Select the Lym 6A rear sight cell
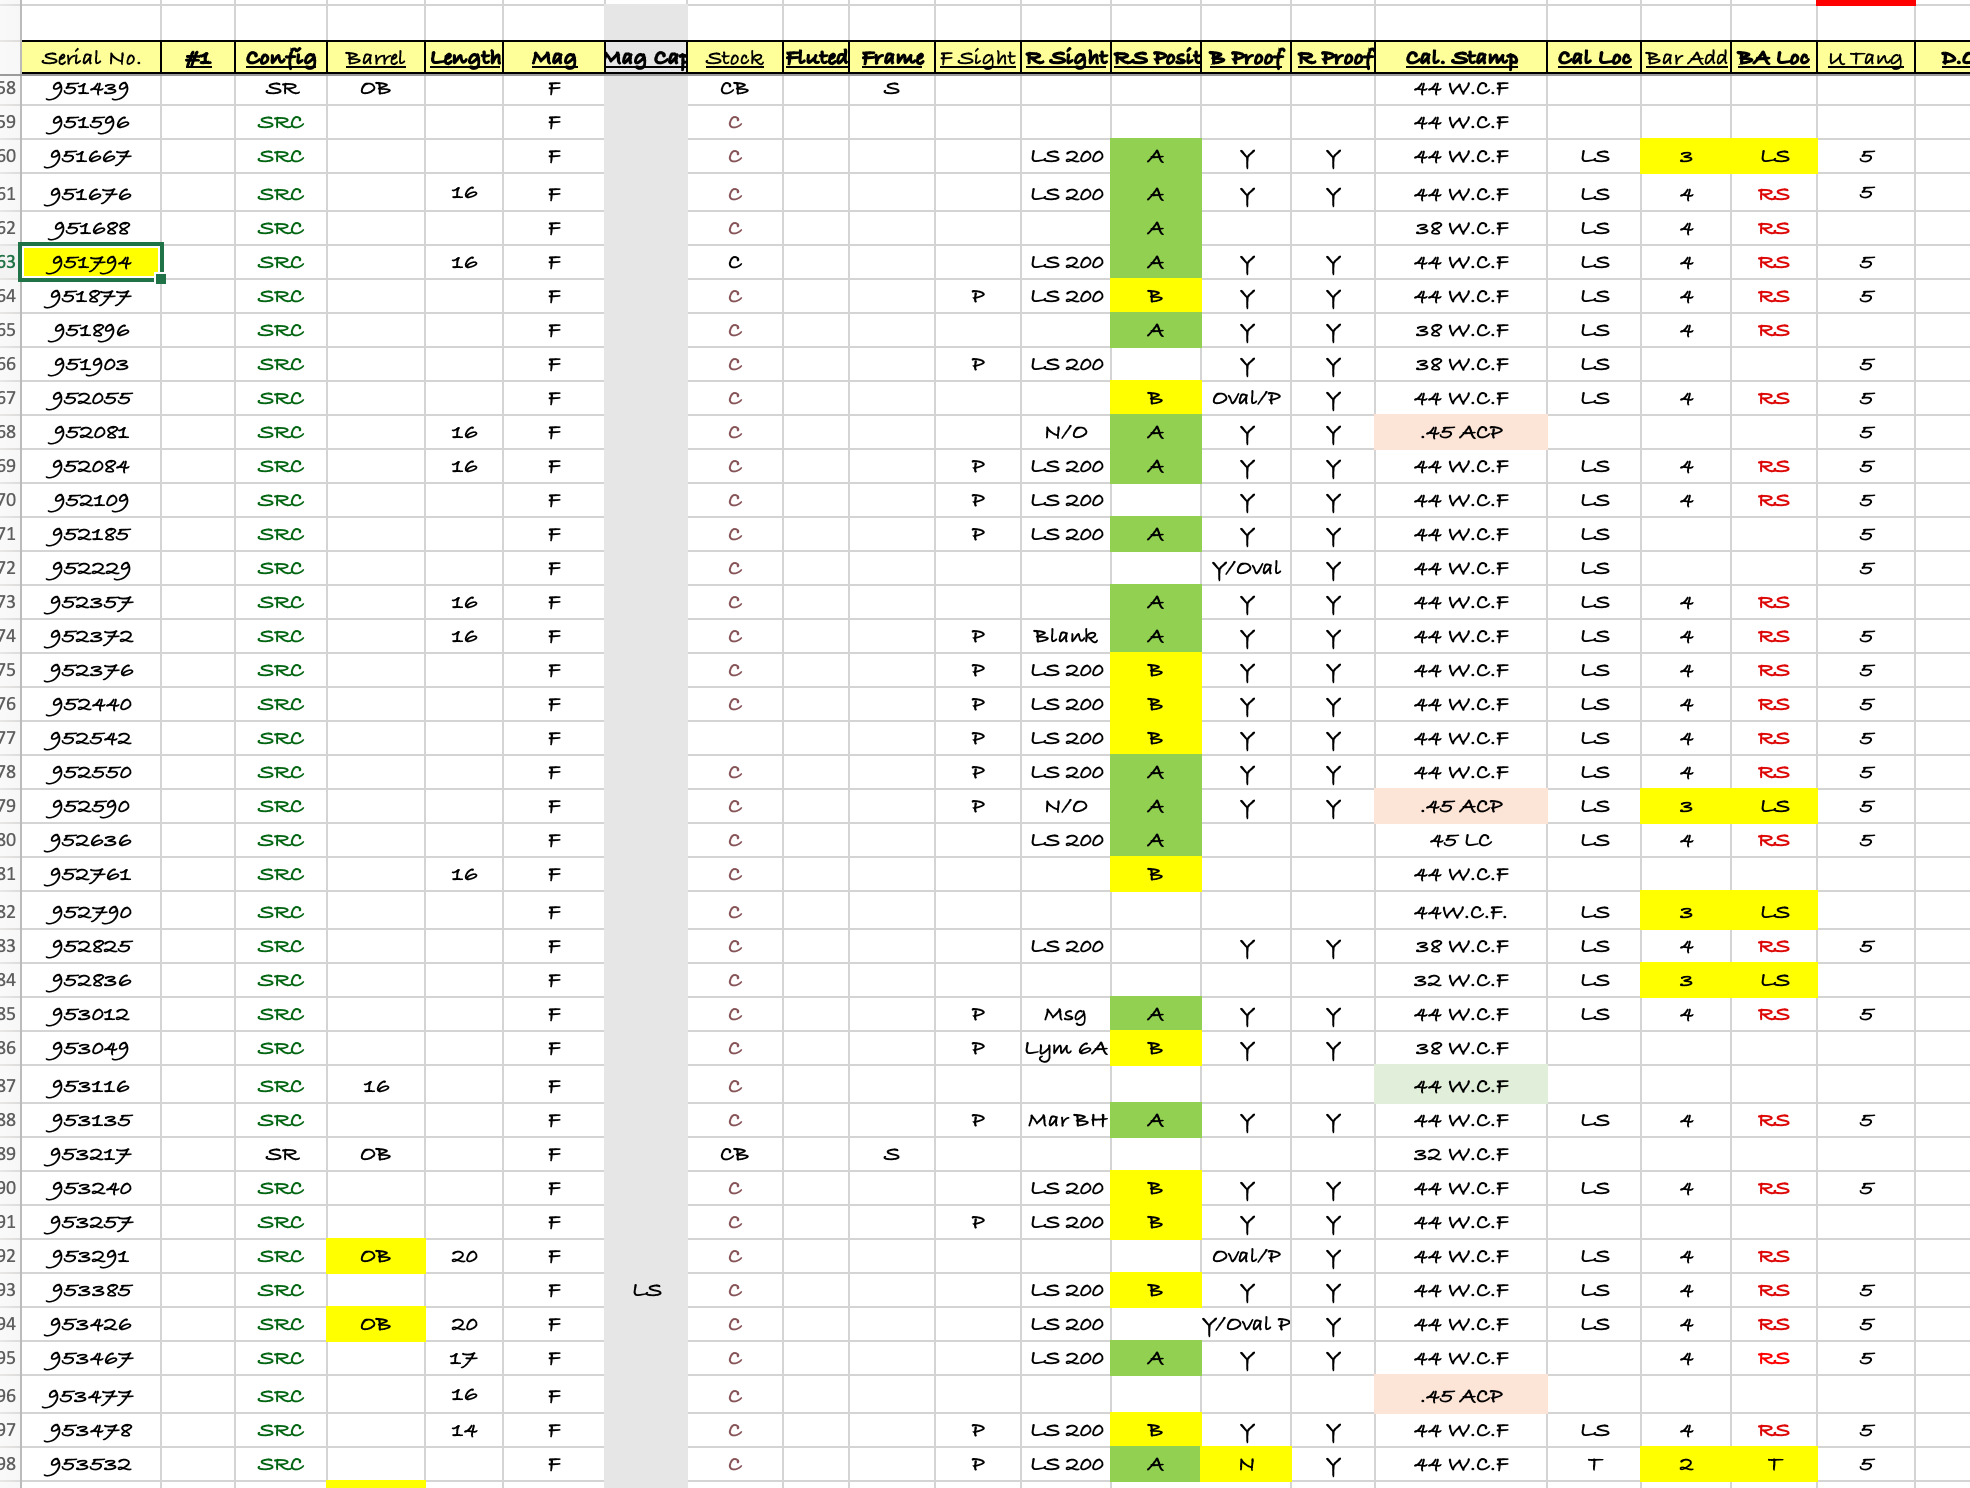Screen dimensions: 1970x1488 coord(1066,1049)
